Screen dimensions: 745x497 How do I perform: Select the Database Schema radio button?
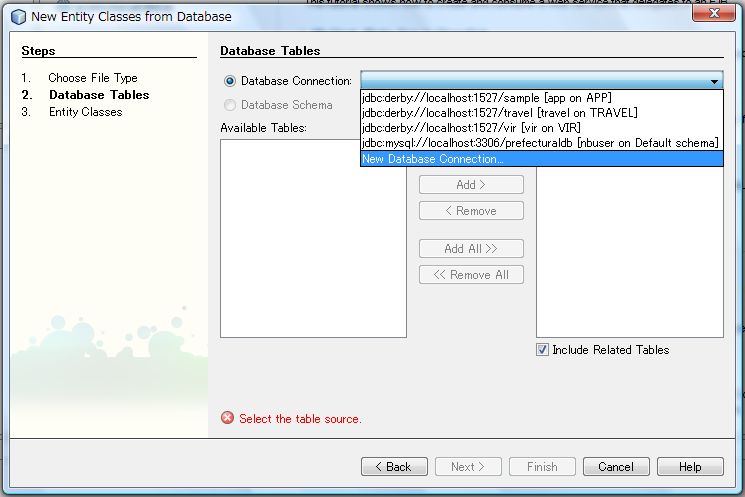(x=230, y=105)
